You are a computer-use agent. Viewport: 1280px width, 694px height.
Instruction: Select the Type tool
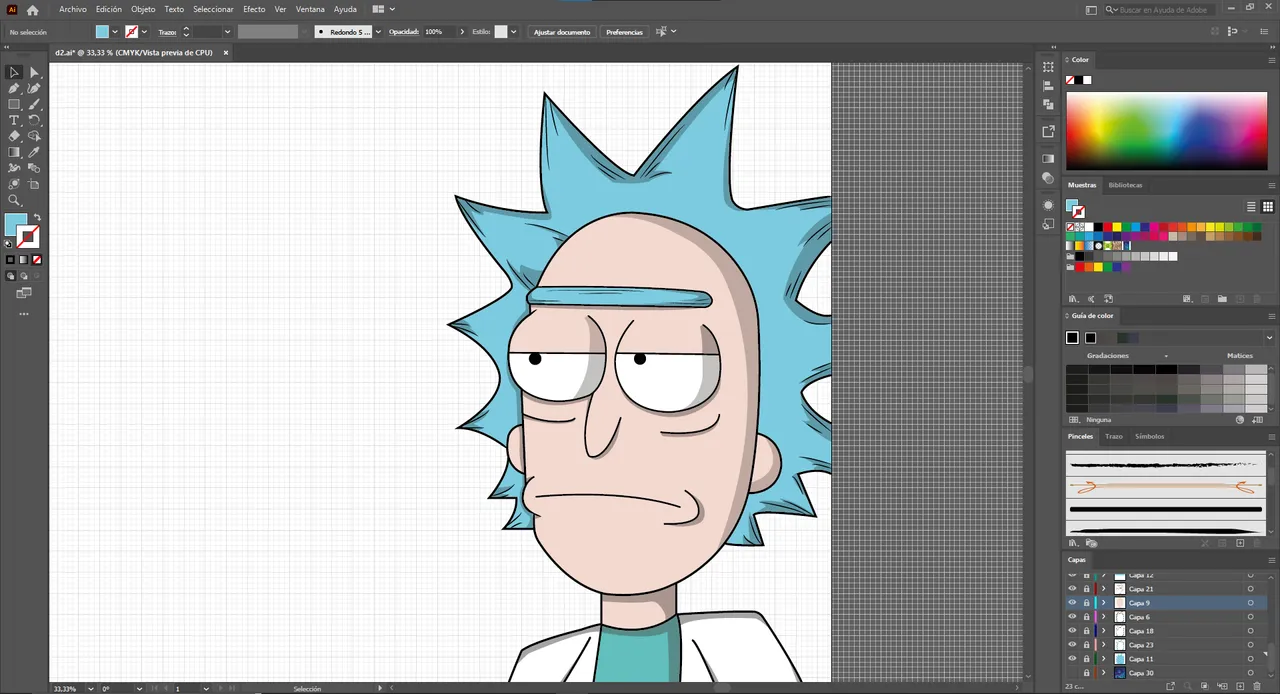[x=14, y=120]
